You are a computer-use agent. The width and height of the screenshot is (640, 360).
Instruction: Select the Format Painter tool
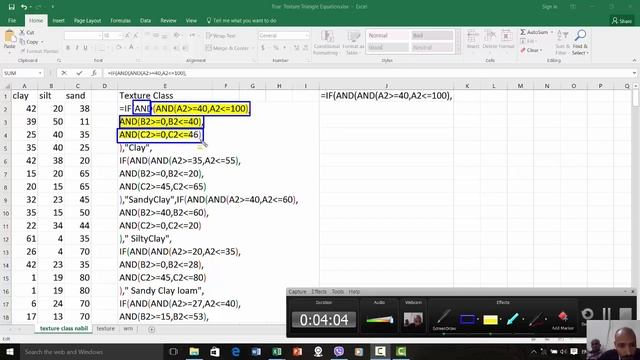coord(39,51)
